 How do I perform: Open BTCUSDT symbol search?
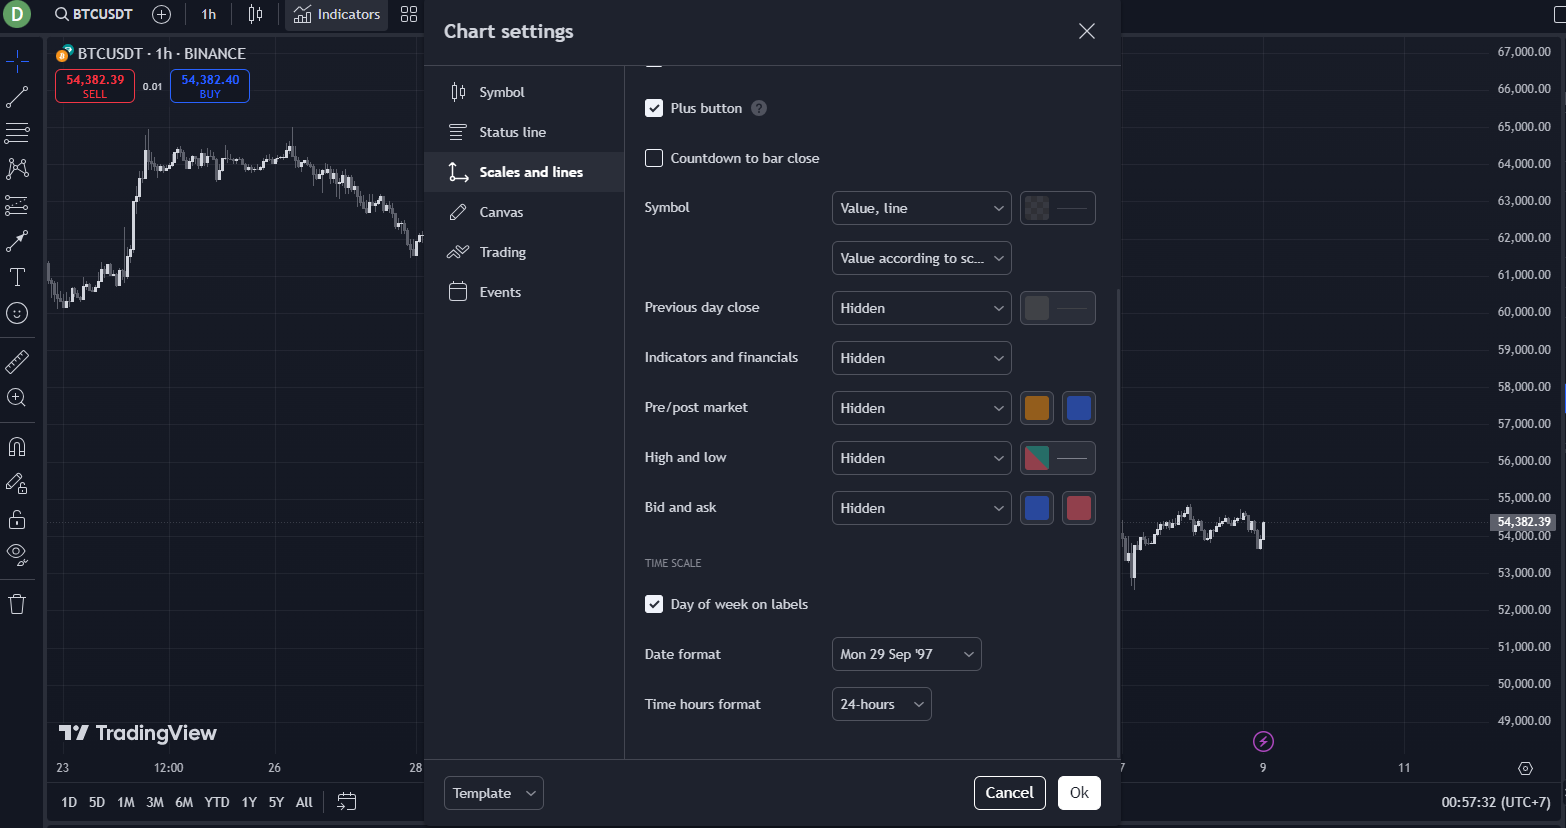[x=93, y=14]
